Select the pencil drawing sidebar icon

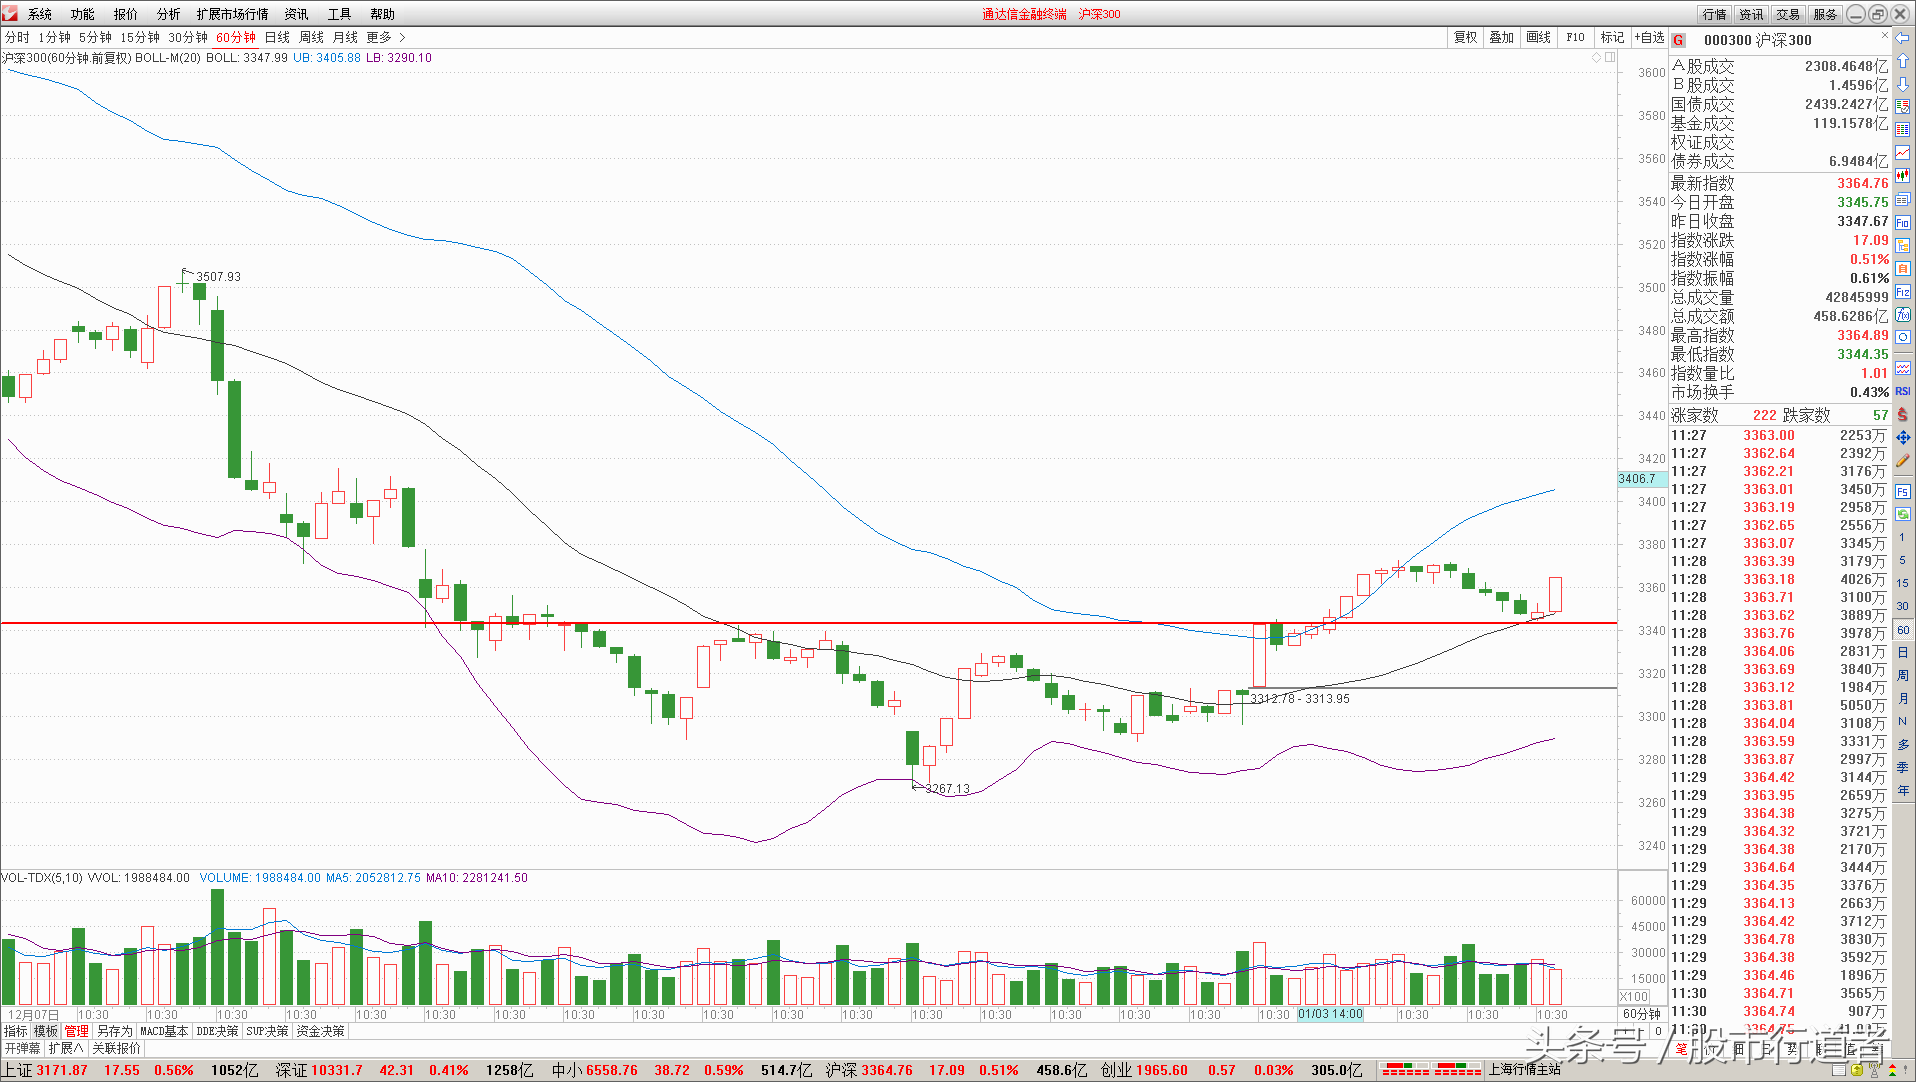[x=1903, y=460]
